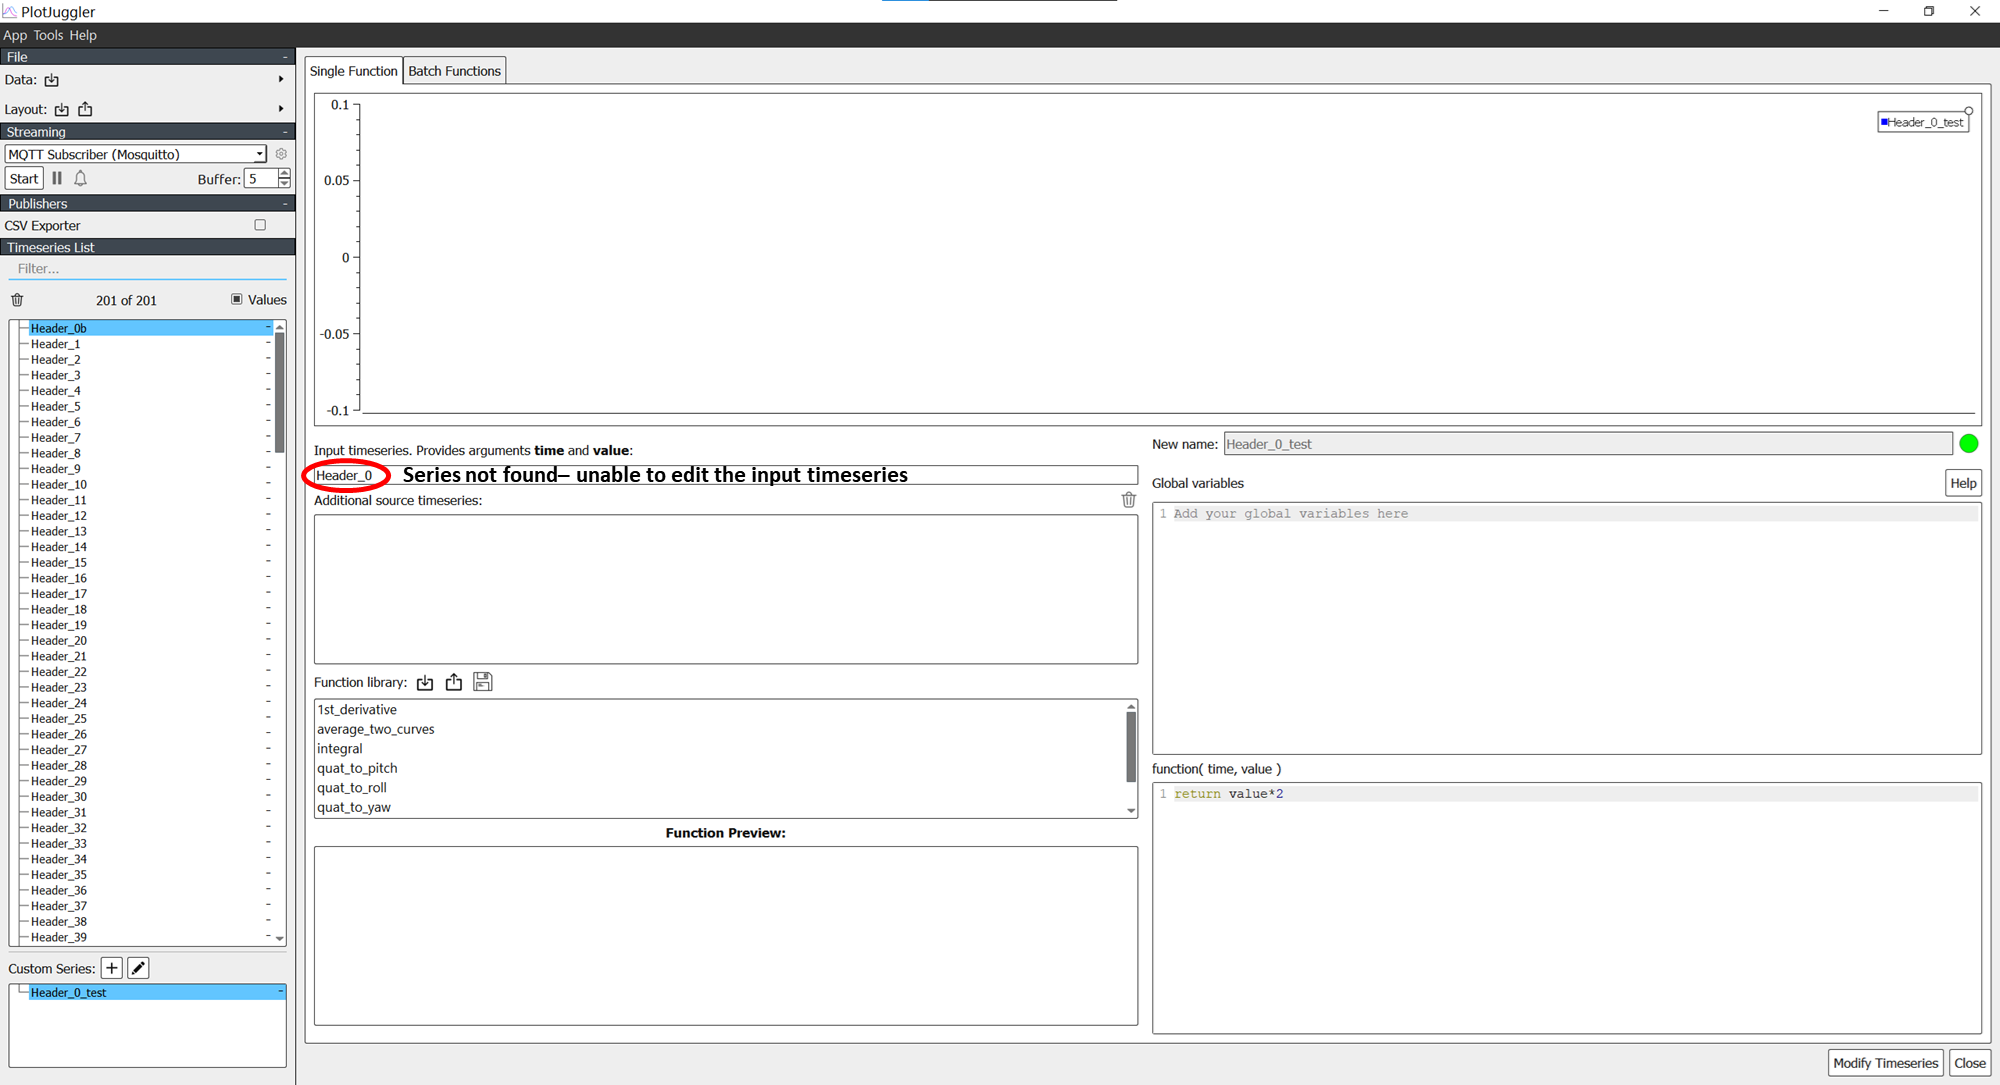Viewport: 2000px width, 1085px height.
Task: Click the Start streaming button
Action: coord(23,178)
